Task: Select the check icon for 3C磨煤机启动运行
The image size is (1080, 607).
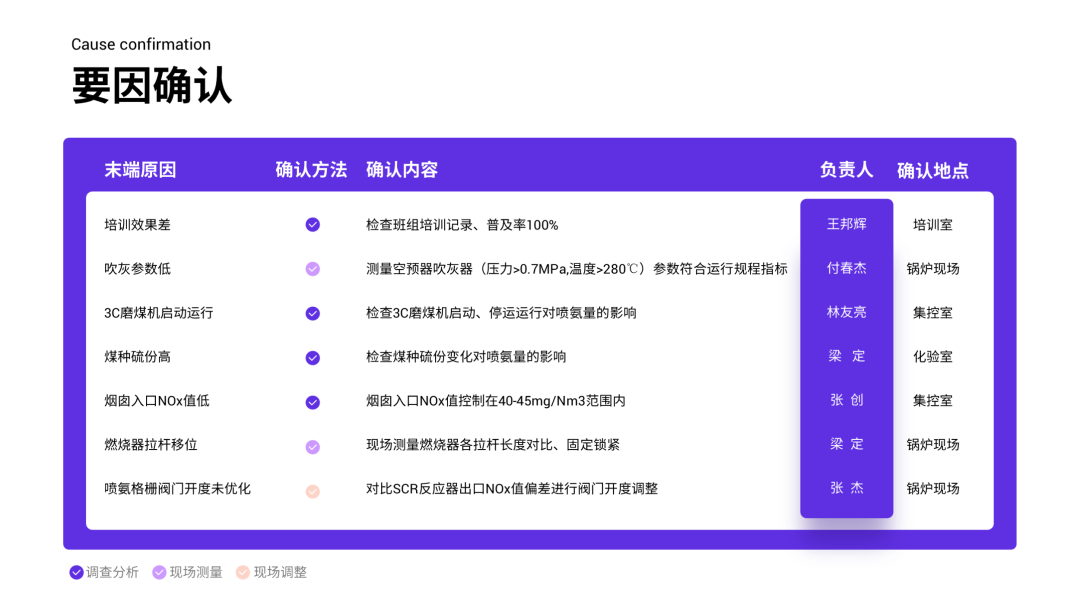Action: pyautogui.click(x=312, y=312)
